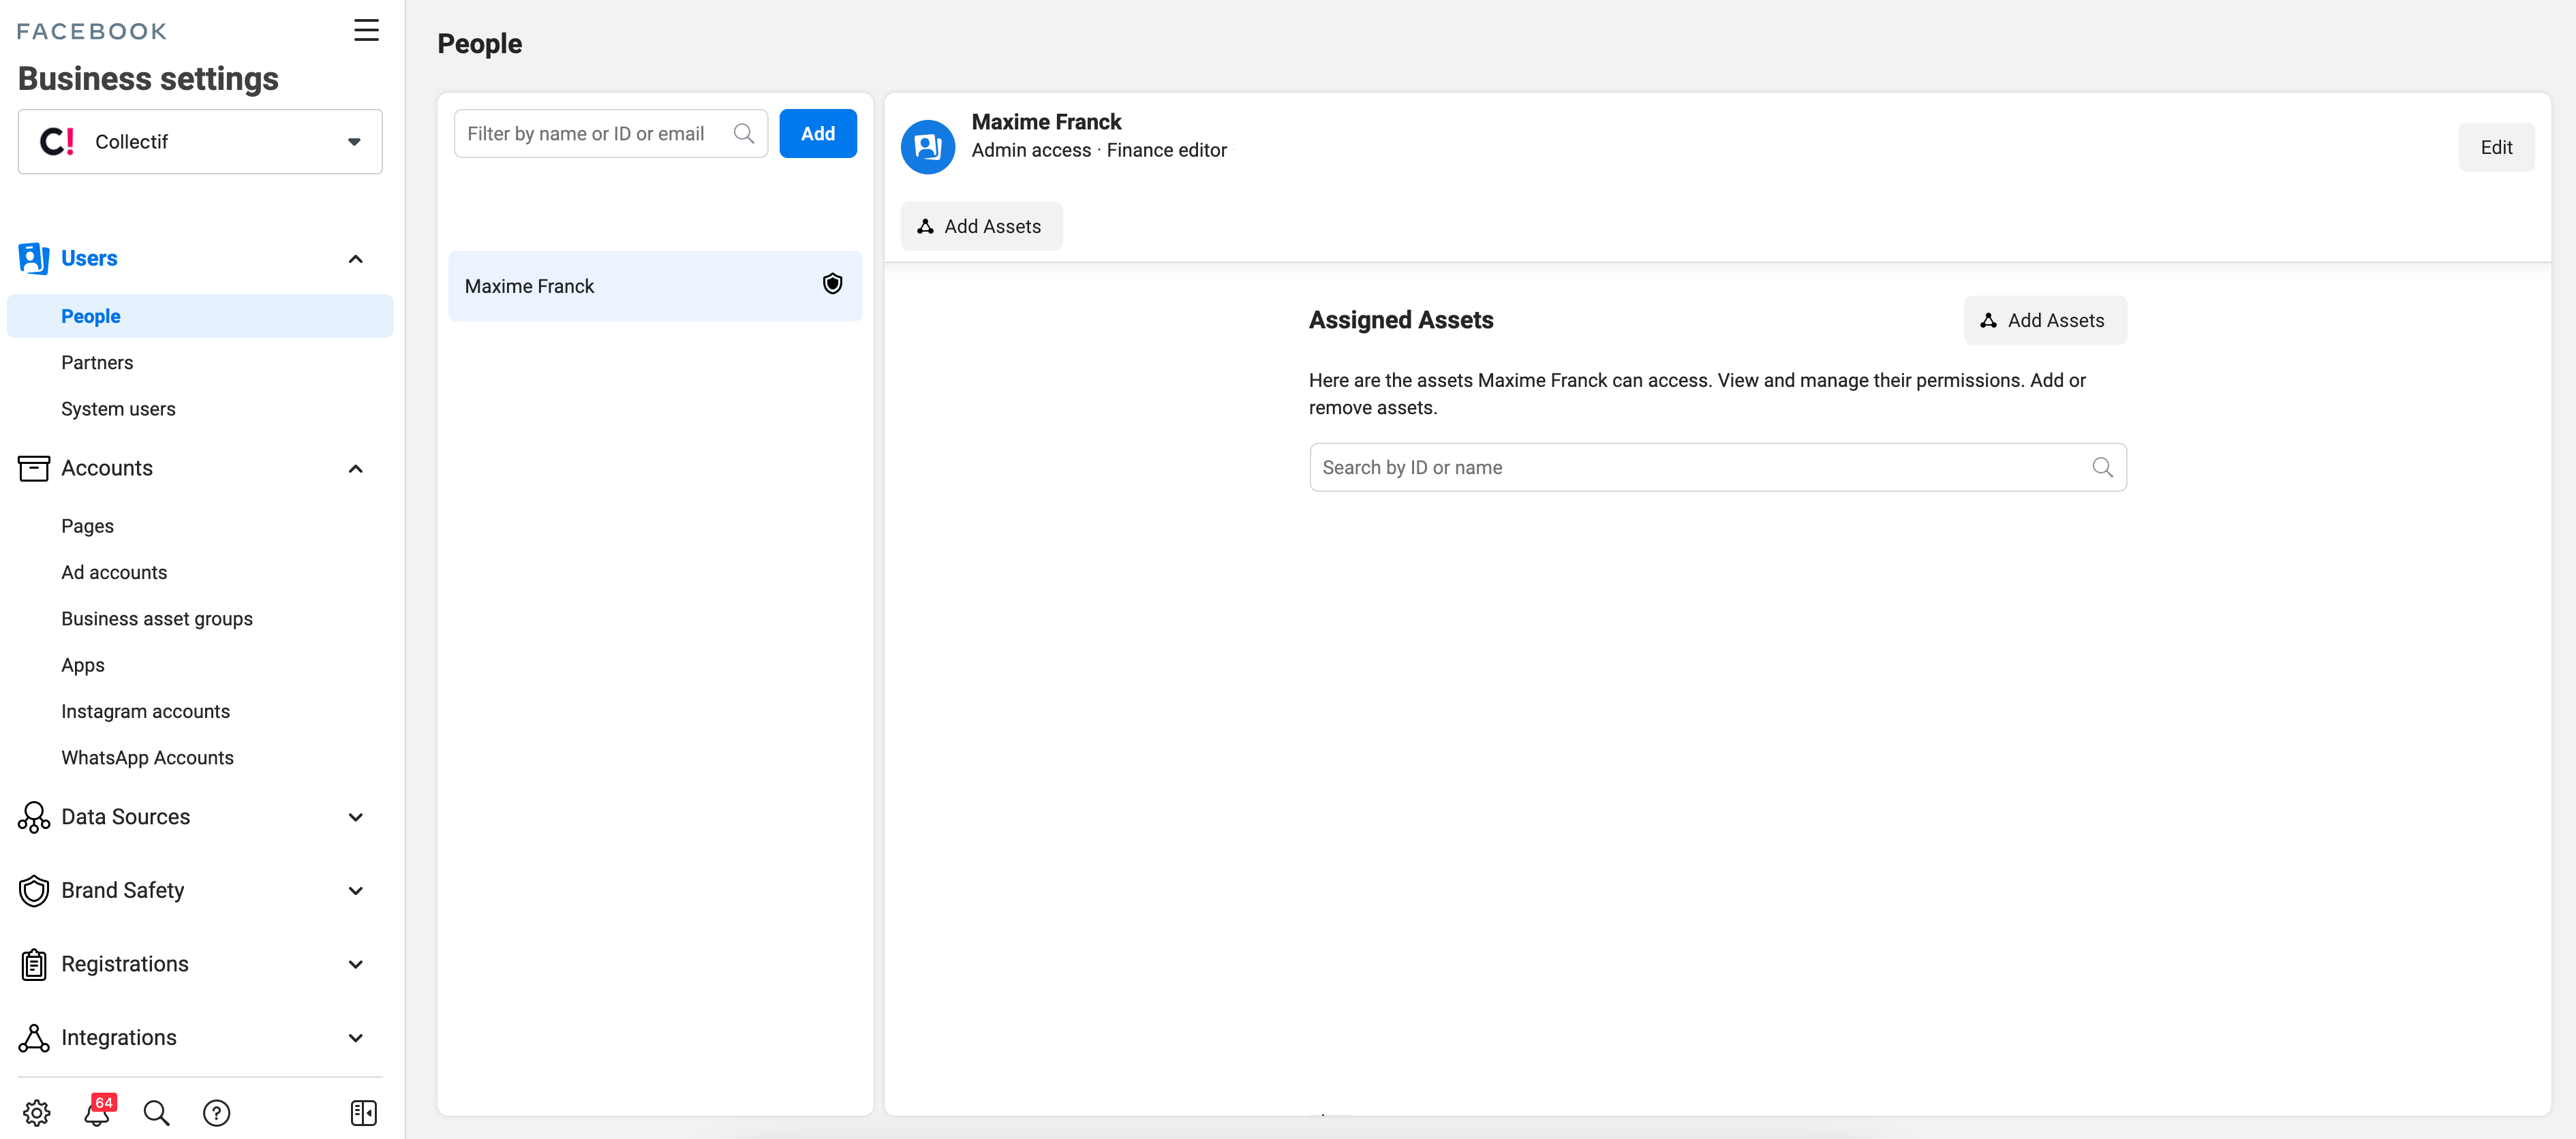The image size is (2576, 1139).
Task: Click Edit for Maxime Franck
Action: (2496, 147)
